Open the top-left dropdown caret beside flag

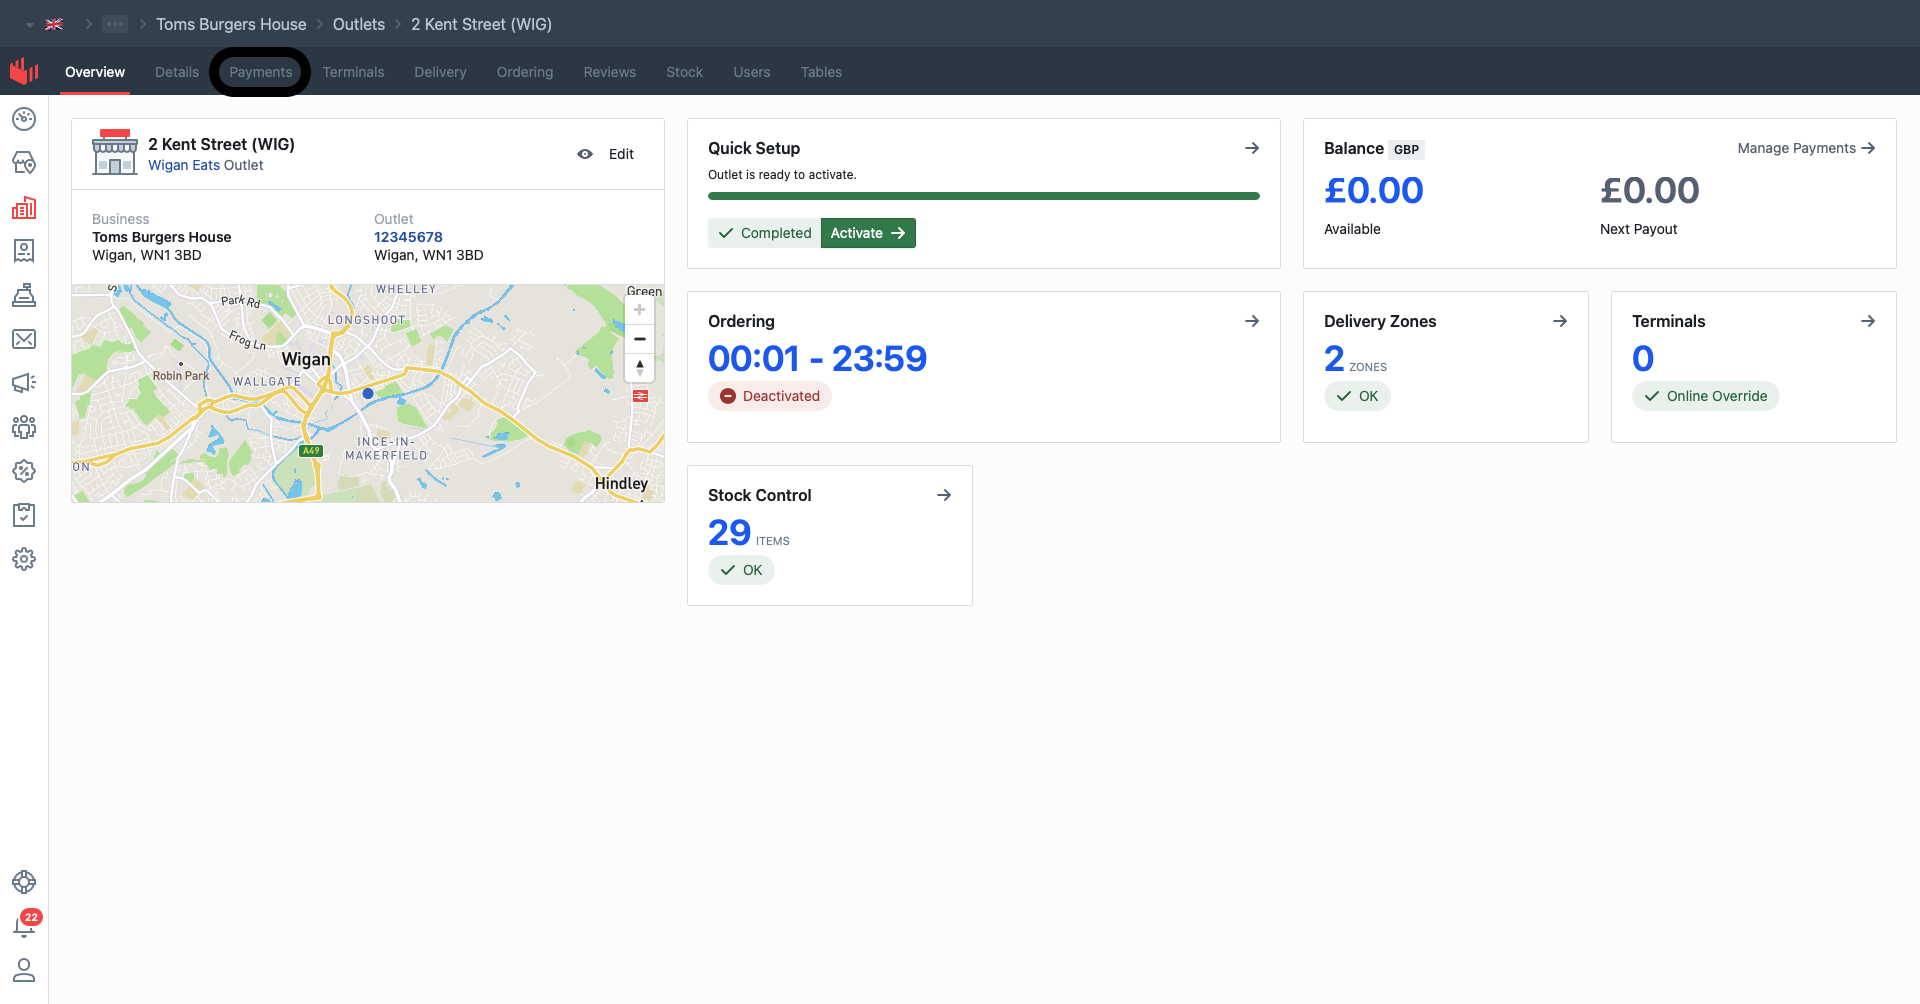coord(30,25)
